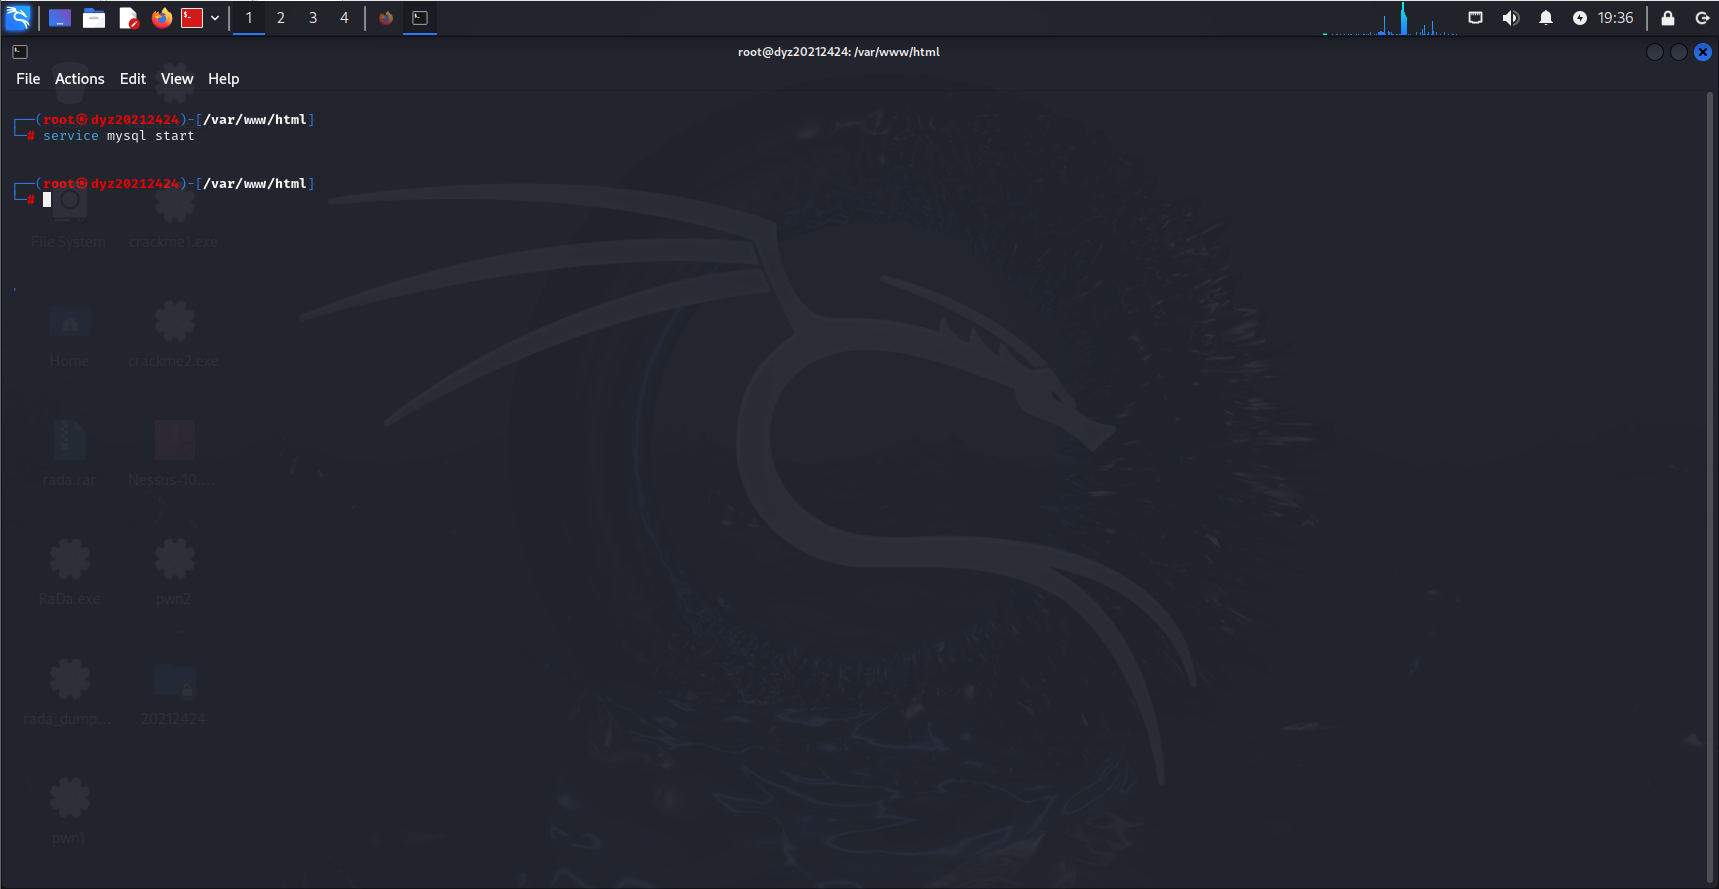Open the file manager from the panel
The width and height of the screenshot is (1719, 889).
[94, 18]
